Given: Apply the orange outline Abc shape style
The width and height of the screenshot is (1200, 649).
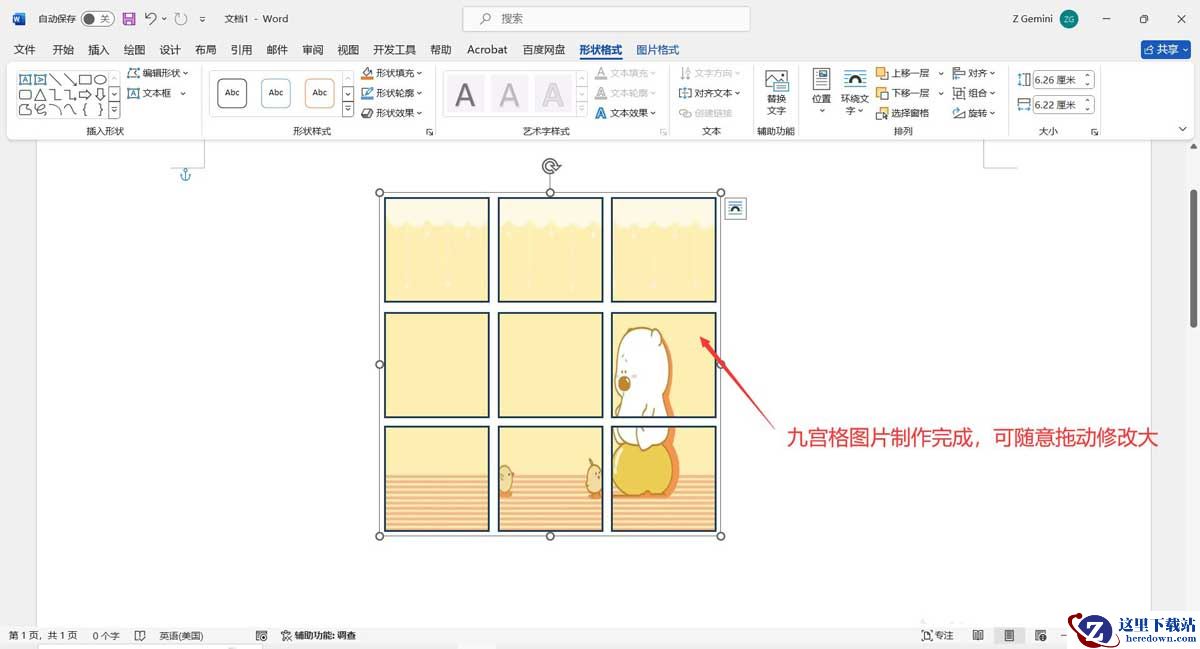Looking at the screenshot, I should pyautogui.click(x=320, y=93).
